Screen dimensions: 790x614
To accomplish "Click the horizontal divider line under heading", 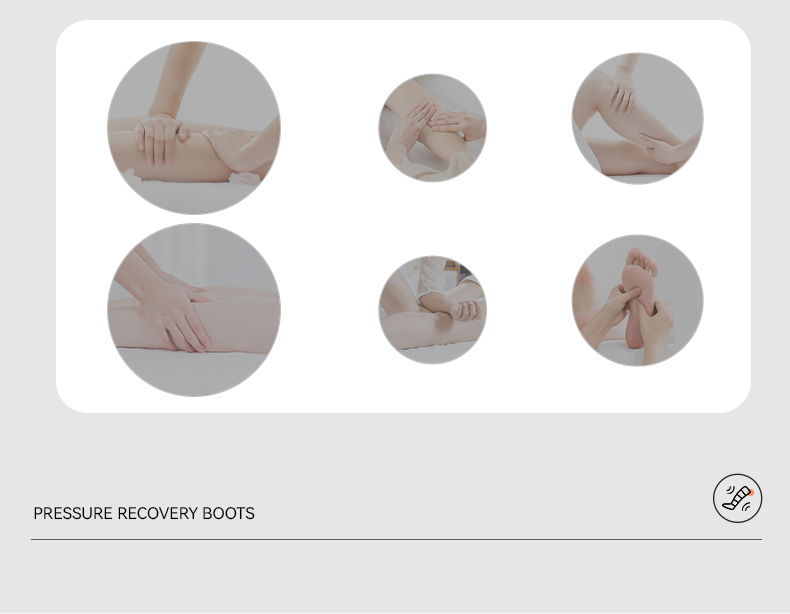I will [x=396, y=539].
